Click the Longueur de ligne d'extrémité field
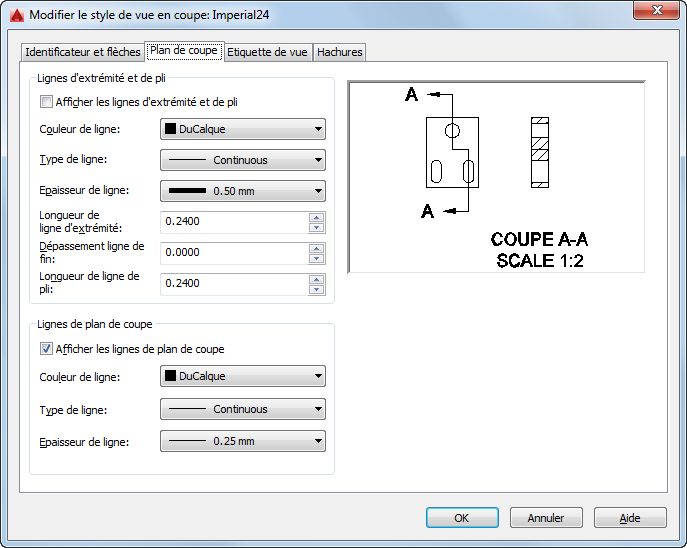This screenshot has height=548, width=687. [234, 222]
